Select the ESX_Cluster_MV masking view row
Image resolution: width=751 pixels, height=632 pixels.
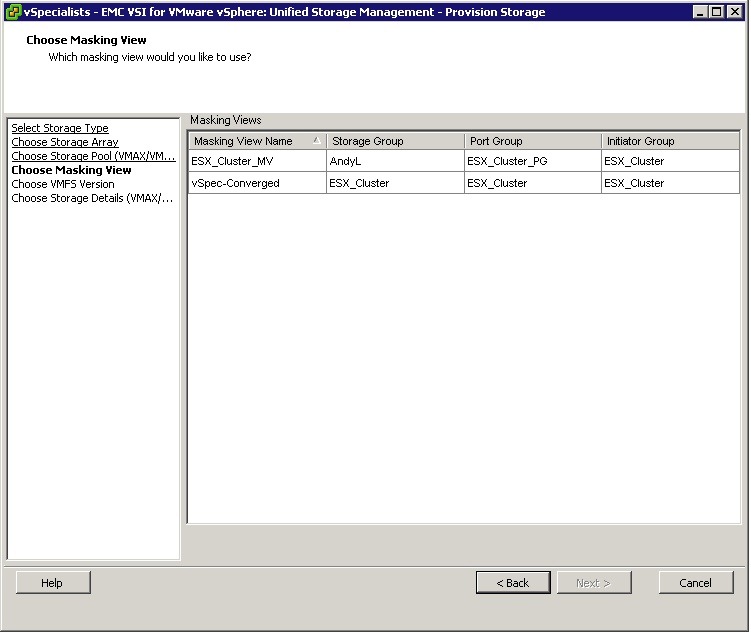(x=232, y=161)
